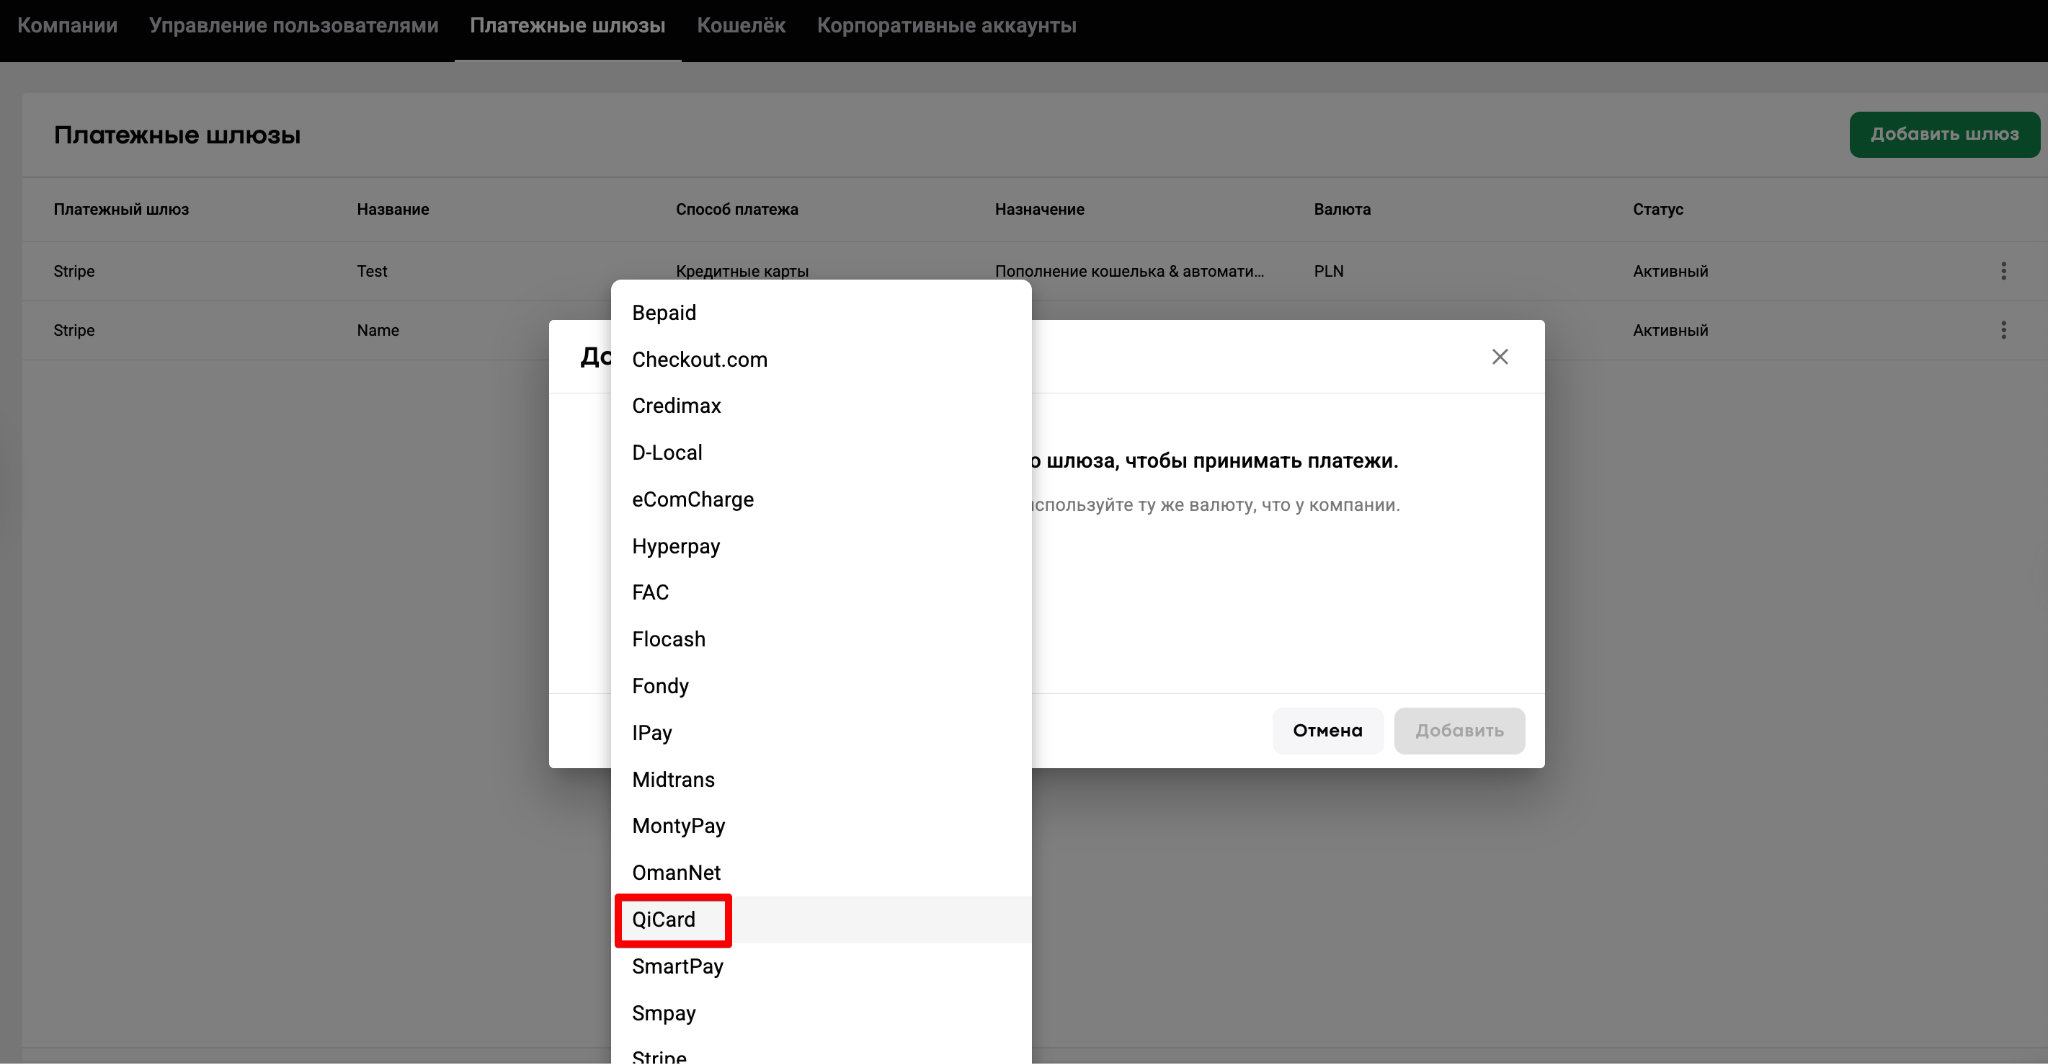Click Отмена in the dialog
The height and width of the screenshot is (1064, 2048).
coord(1327,731)
